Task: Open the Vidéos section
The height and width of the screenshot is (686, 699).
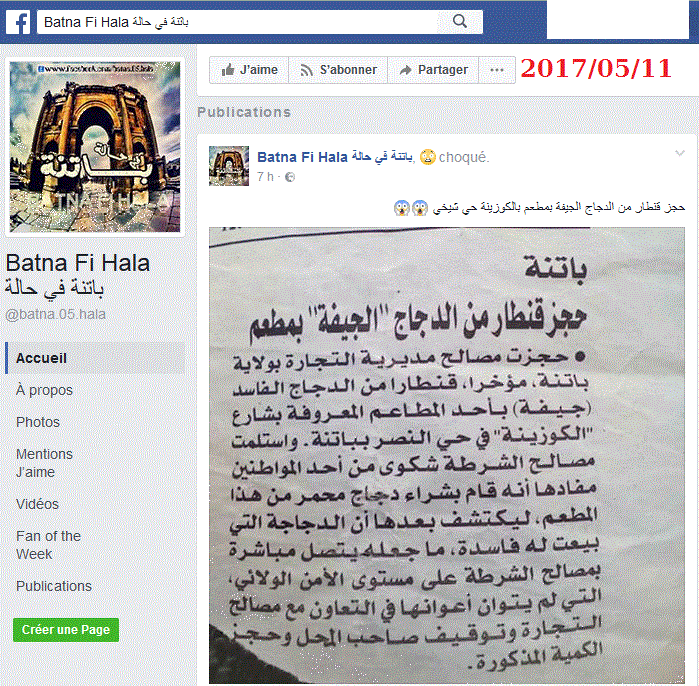Action: pyautogui.click(x=37, y=504)
